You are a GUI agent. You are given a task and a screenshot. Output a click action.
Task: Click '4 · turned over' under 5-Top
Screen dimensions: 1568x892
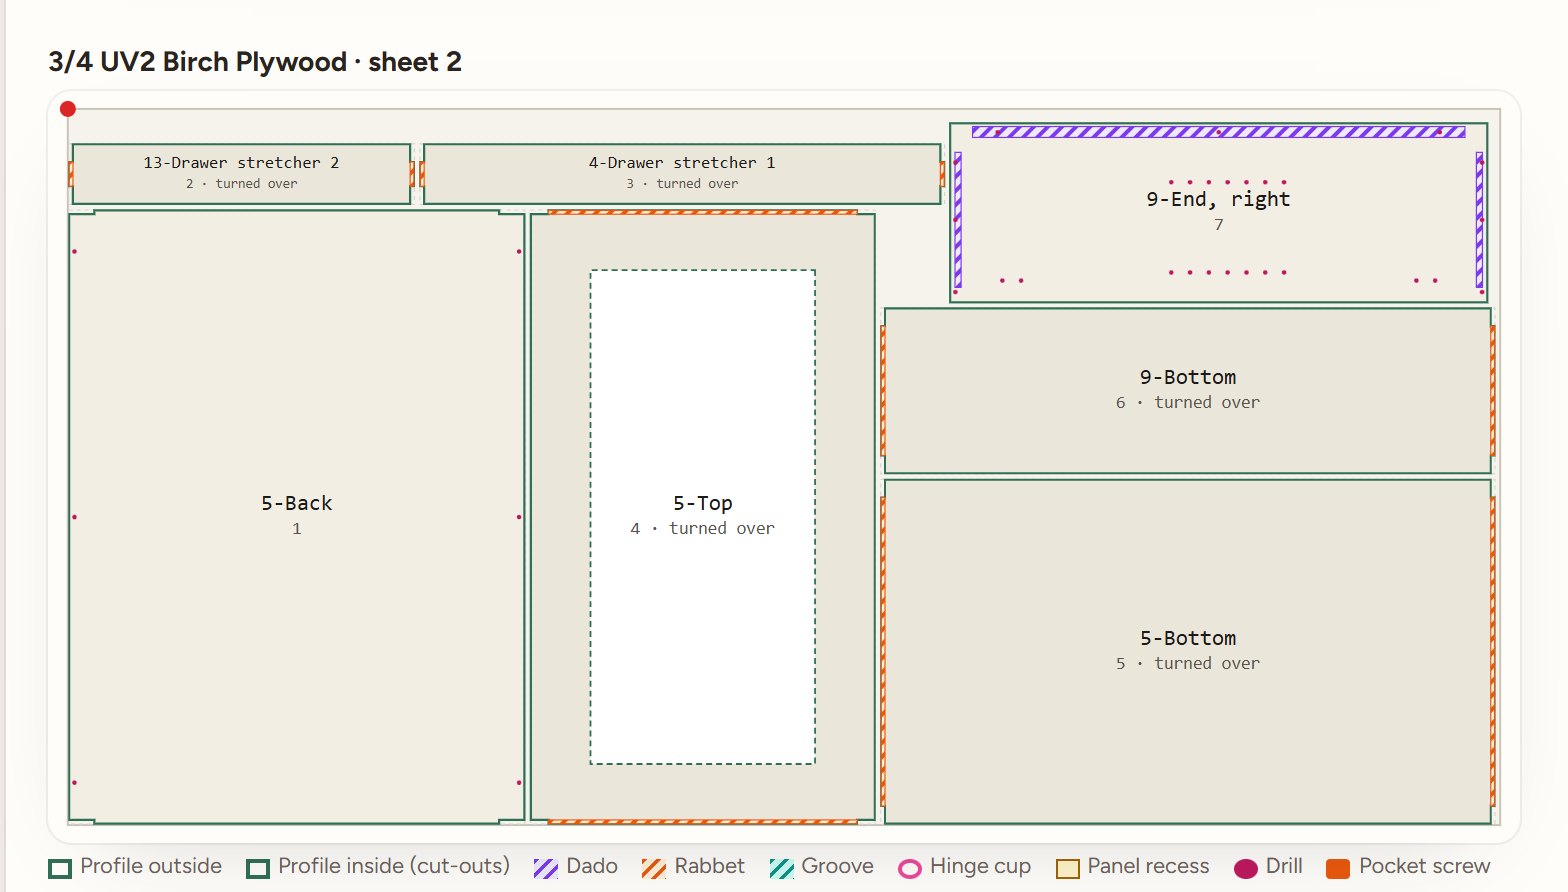pyautogui.click(x=703, y=528)
